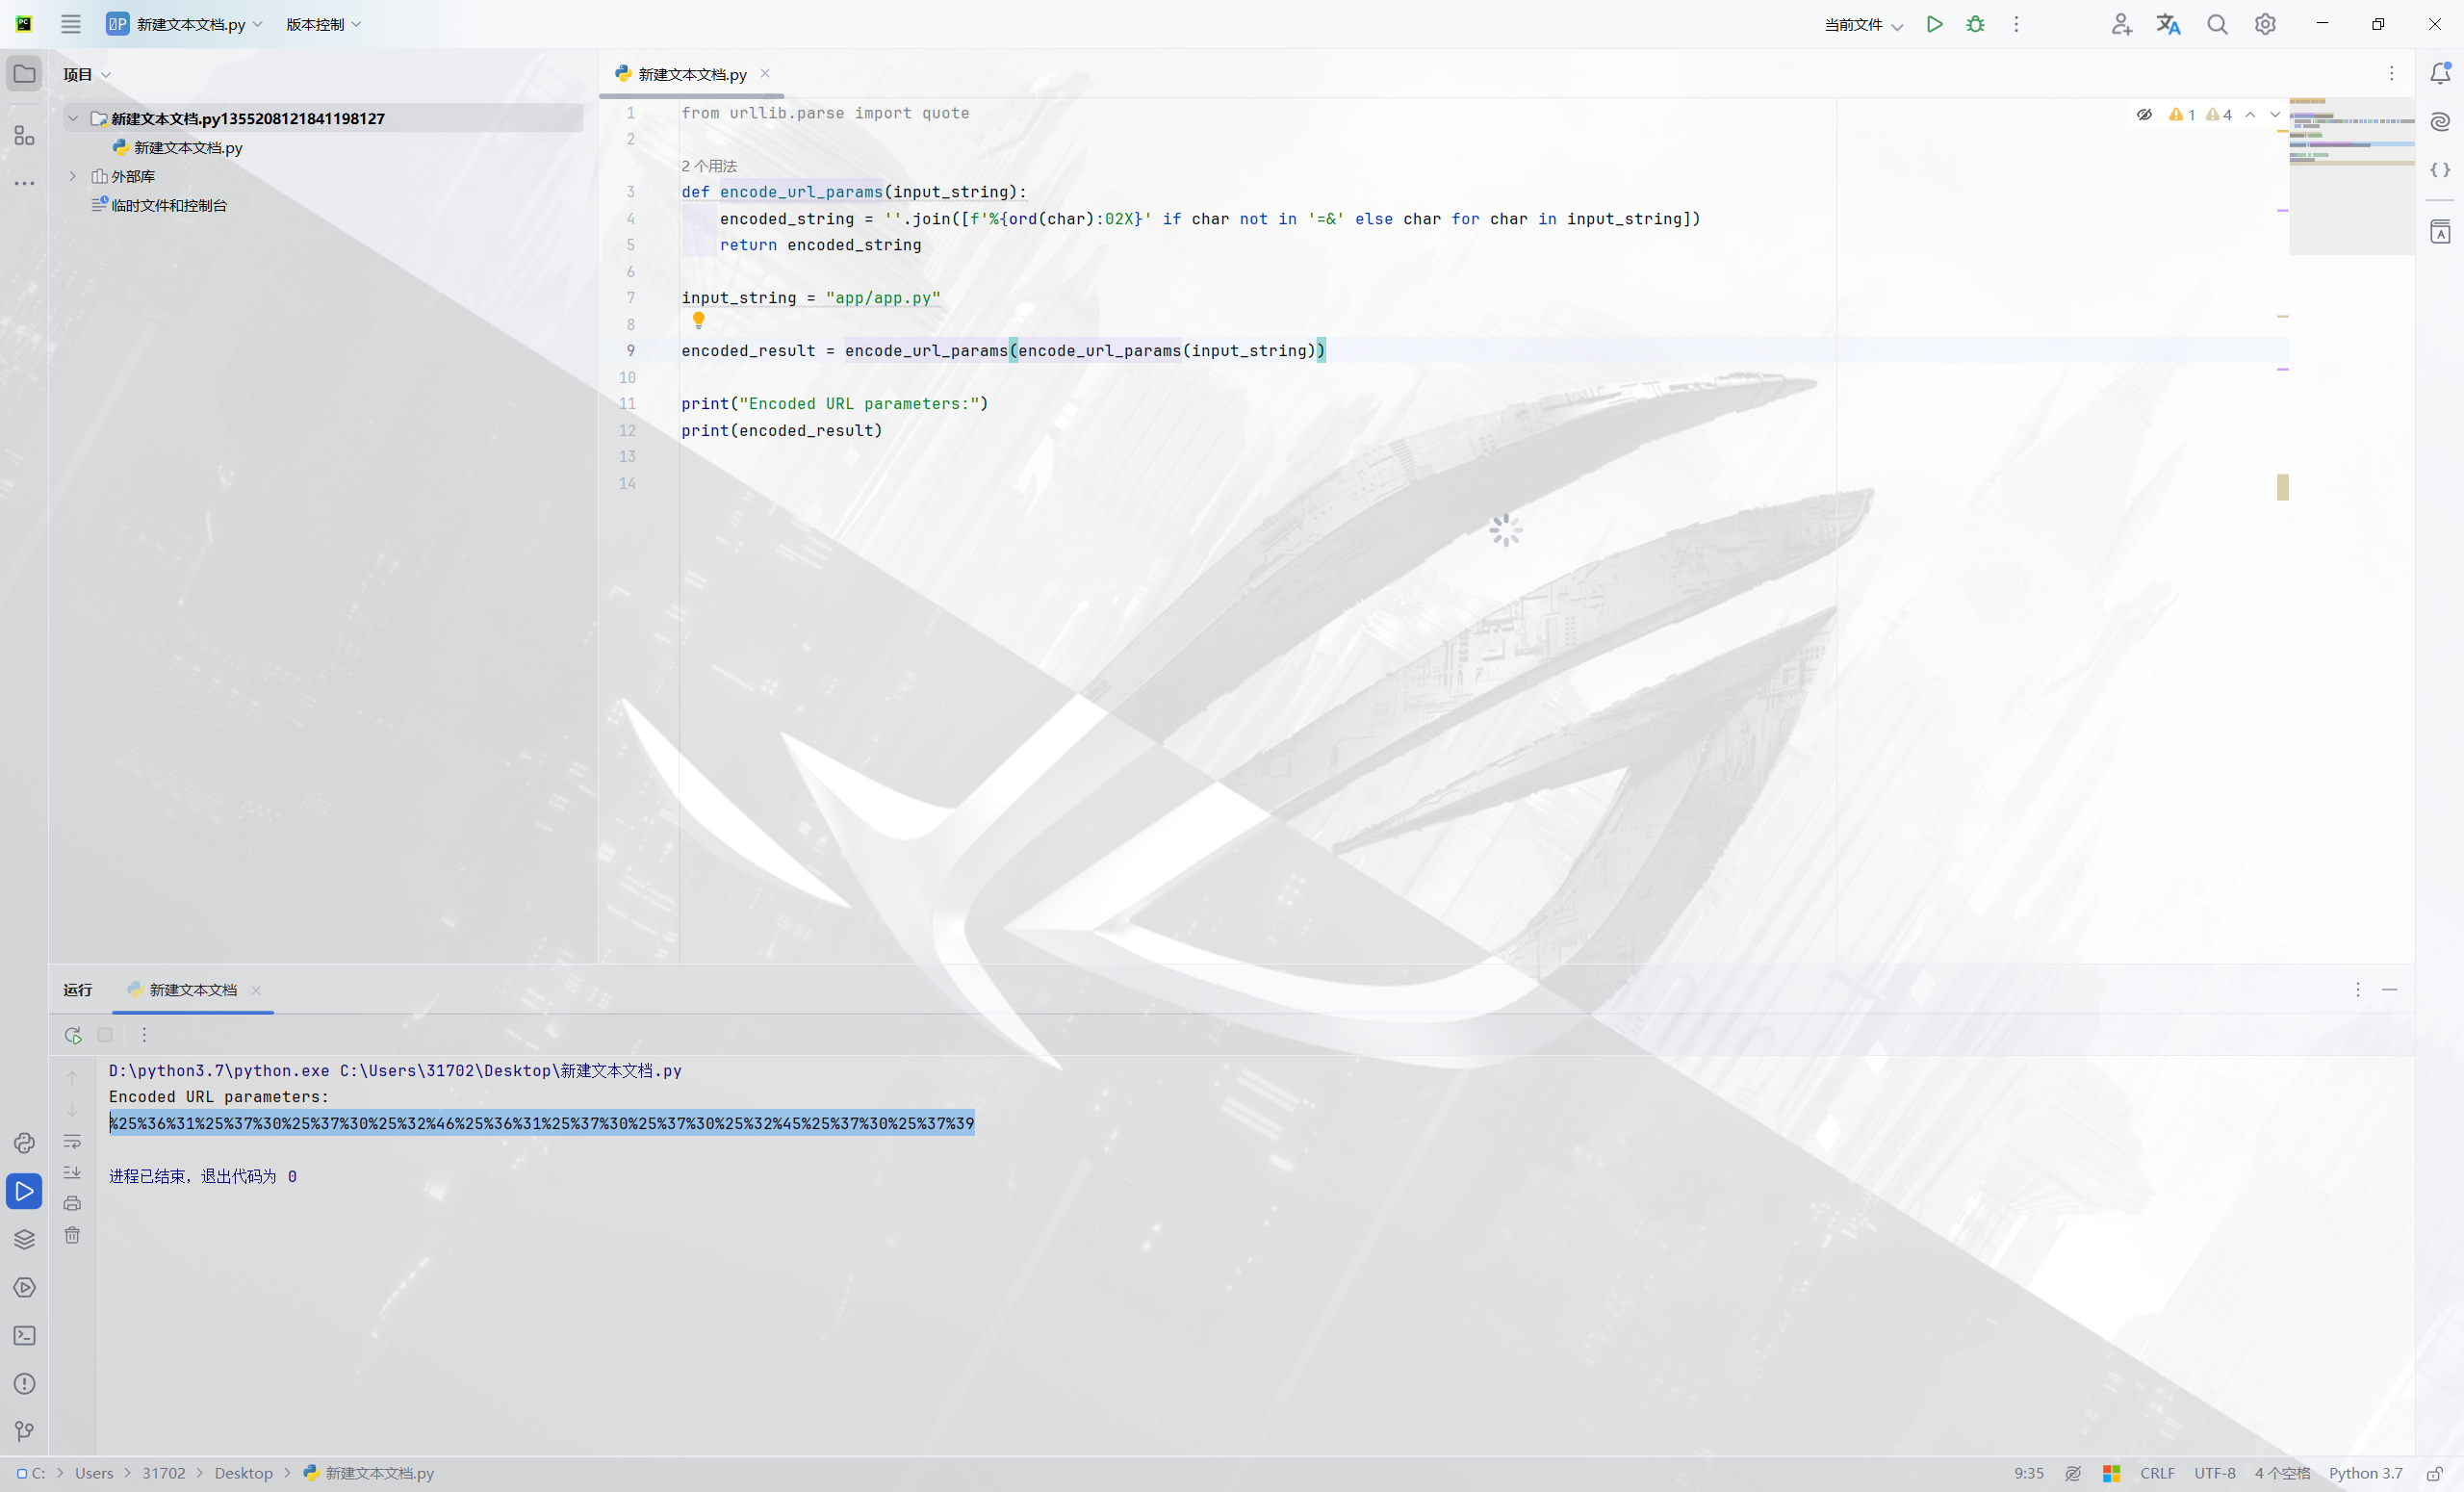Open Run panel options menu
This screenshot has width=2464, height=1492.
point(2358,989)
